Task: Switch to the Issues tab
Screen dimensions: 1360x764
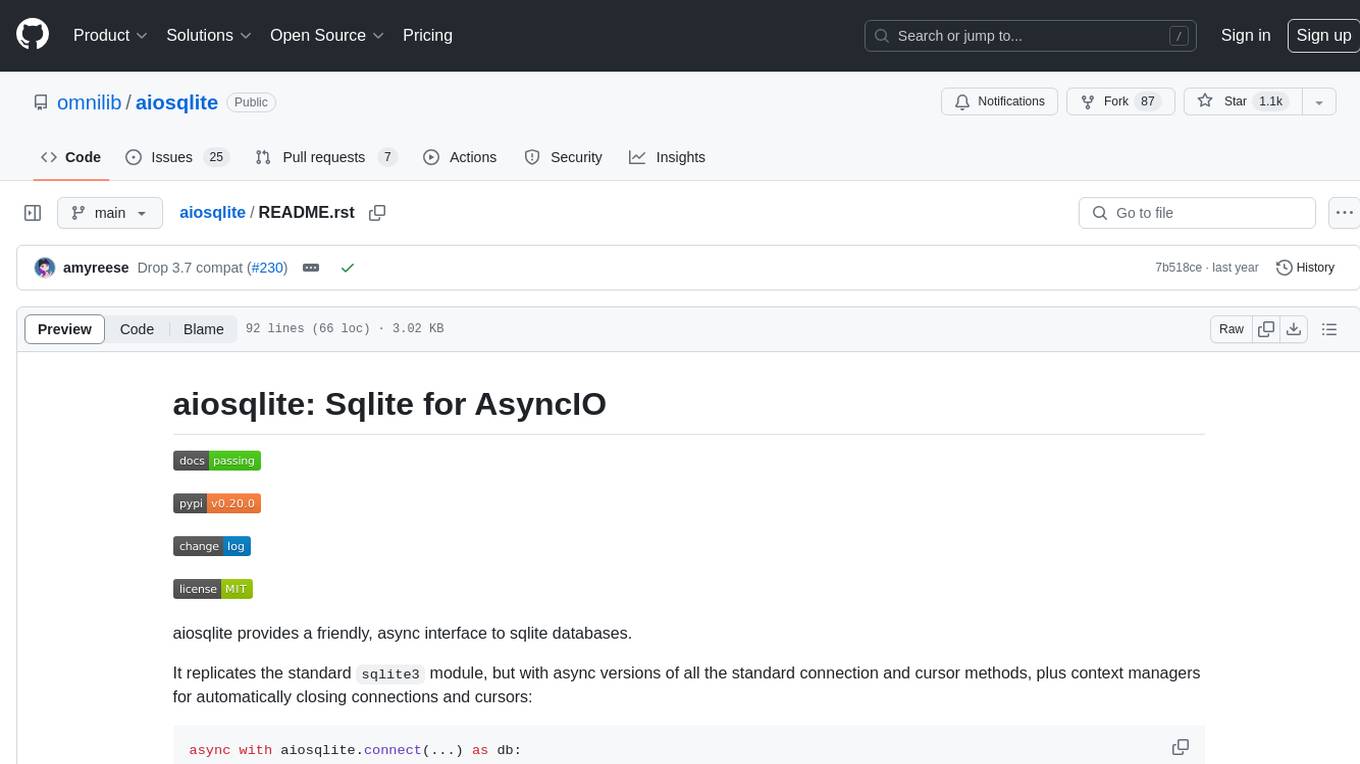Action: (x=177, y=157)
